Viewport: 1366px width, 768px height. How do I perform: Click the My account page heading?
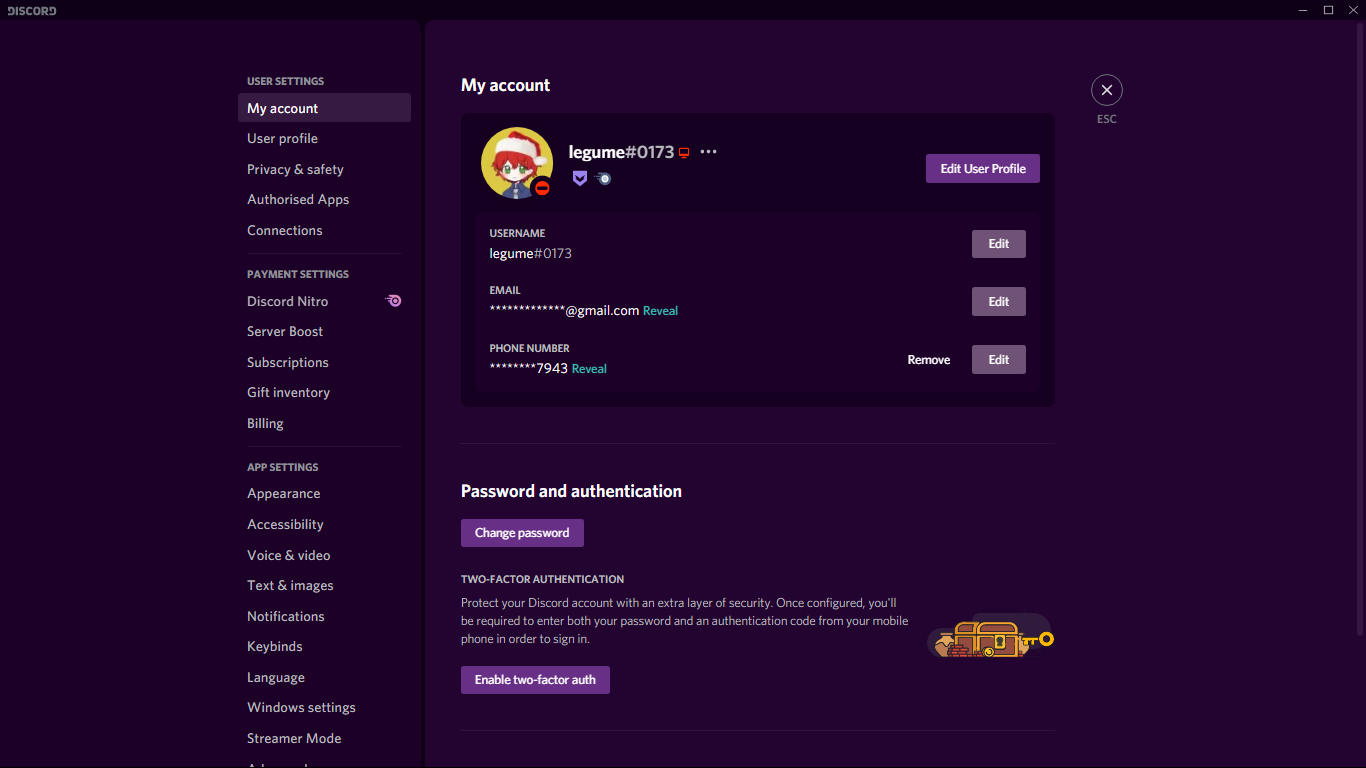(x=505, y=85)
